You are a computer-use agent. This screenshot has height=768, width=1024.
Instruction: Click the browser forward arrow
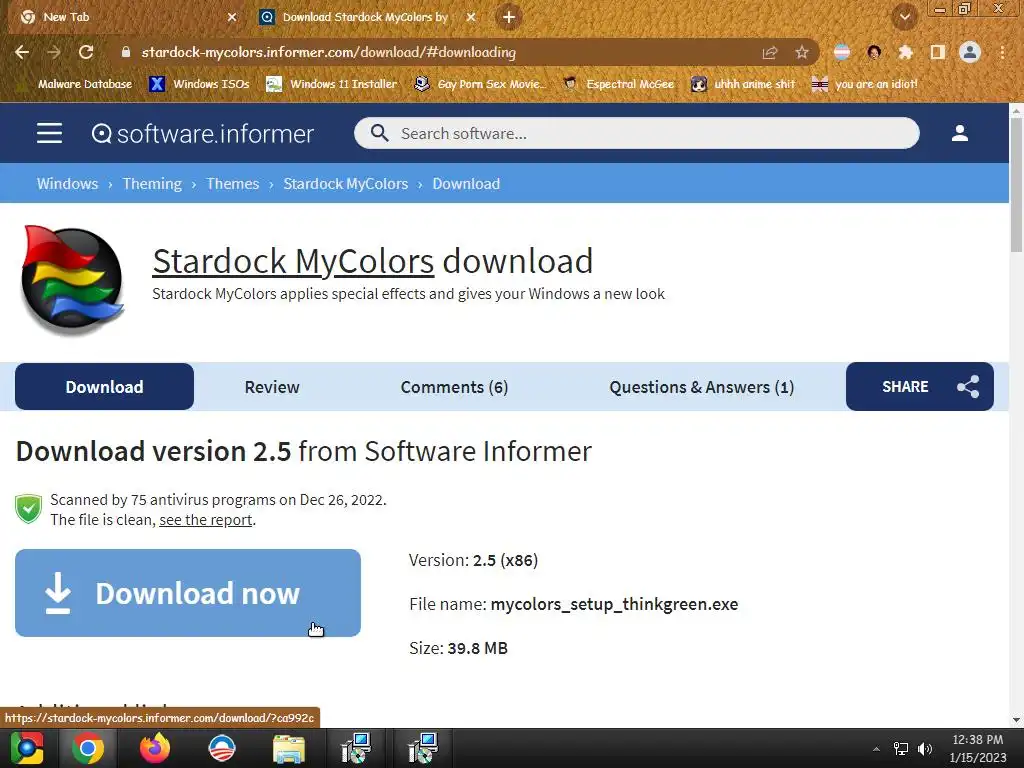tap(54, 52)
